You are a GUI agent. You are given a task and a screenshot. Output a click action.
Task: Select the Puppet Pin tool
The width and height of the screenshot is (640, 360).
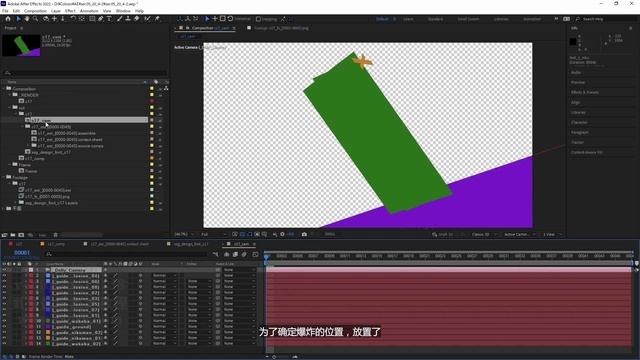(x=157, y=19)
